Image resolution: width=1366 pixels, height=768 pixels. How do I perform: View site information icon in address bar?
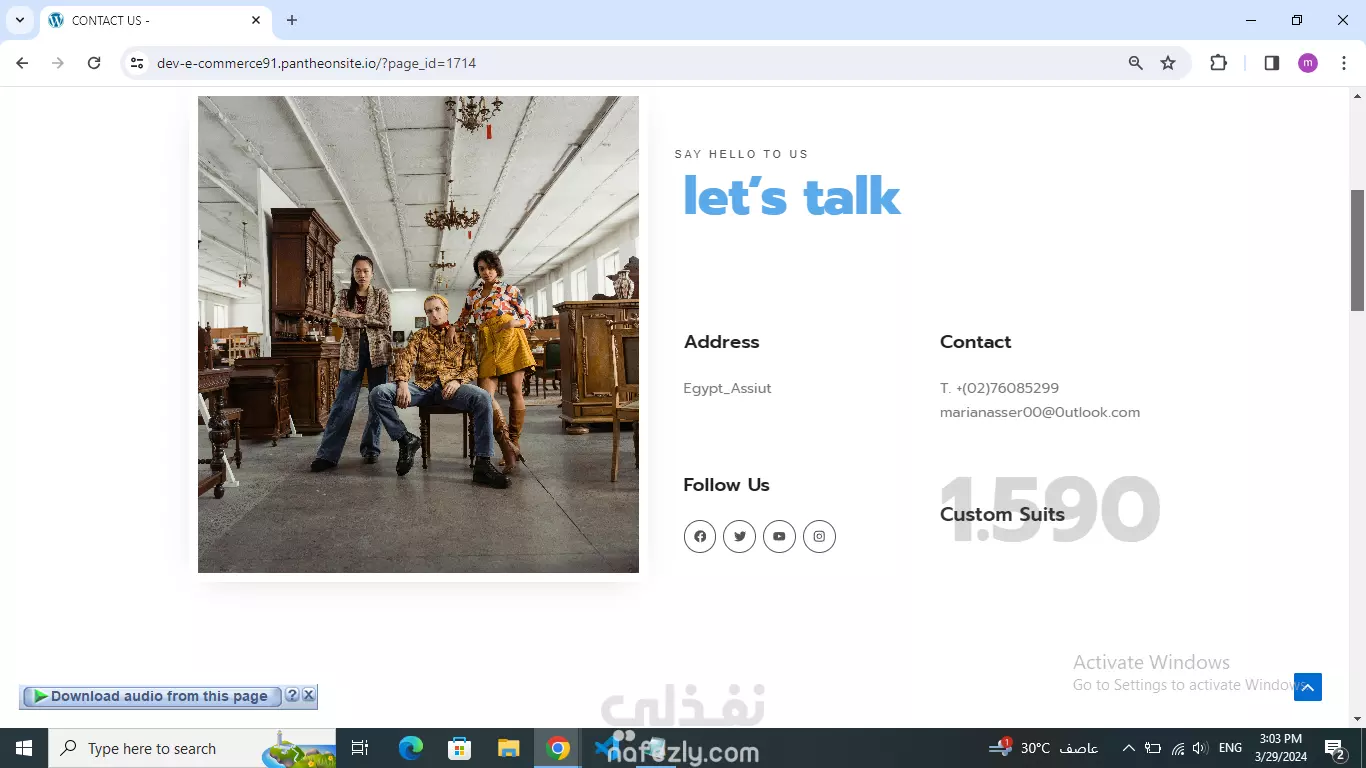click(137, 63)
